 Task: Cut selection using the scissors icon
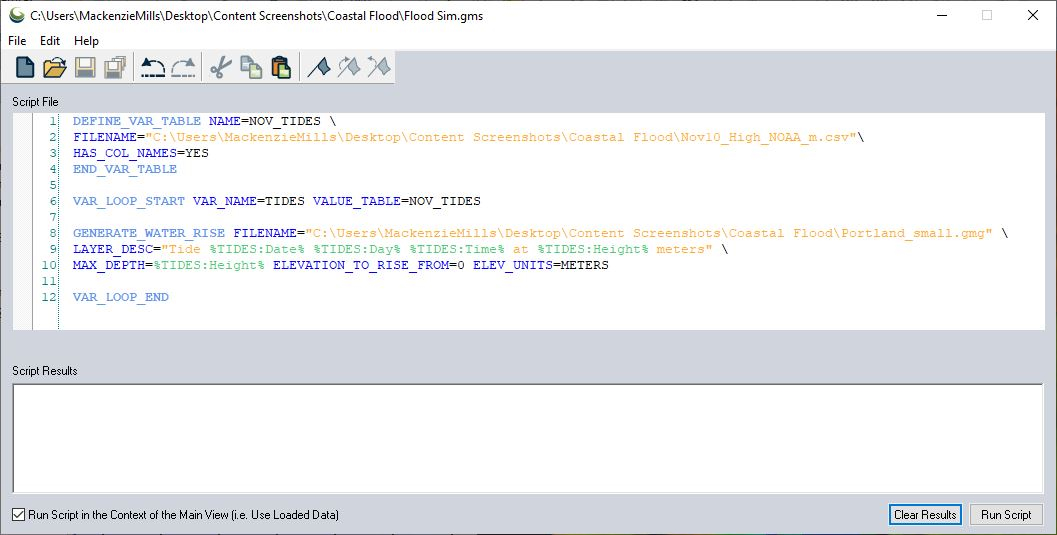[x=221, y=67]
